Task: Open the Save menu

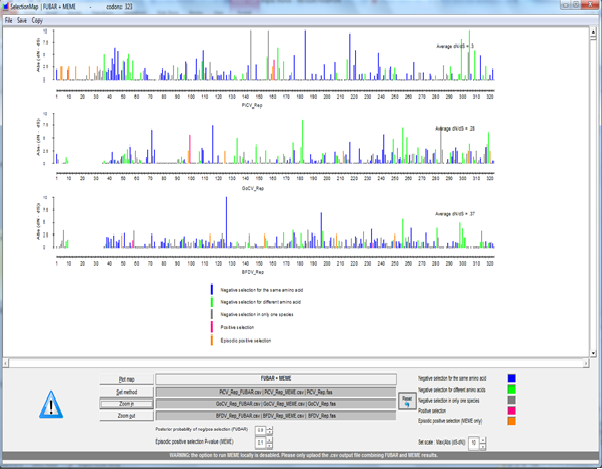Action: 22,20
